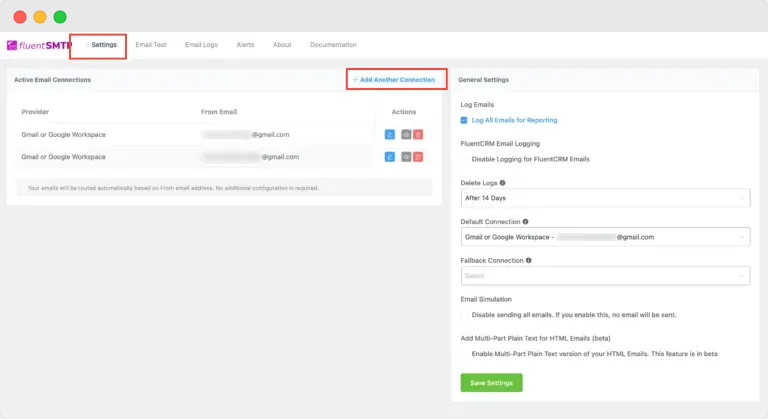Click Add Another Connection
The height and width of the screenshot is (419, 768).
396,79
